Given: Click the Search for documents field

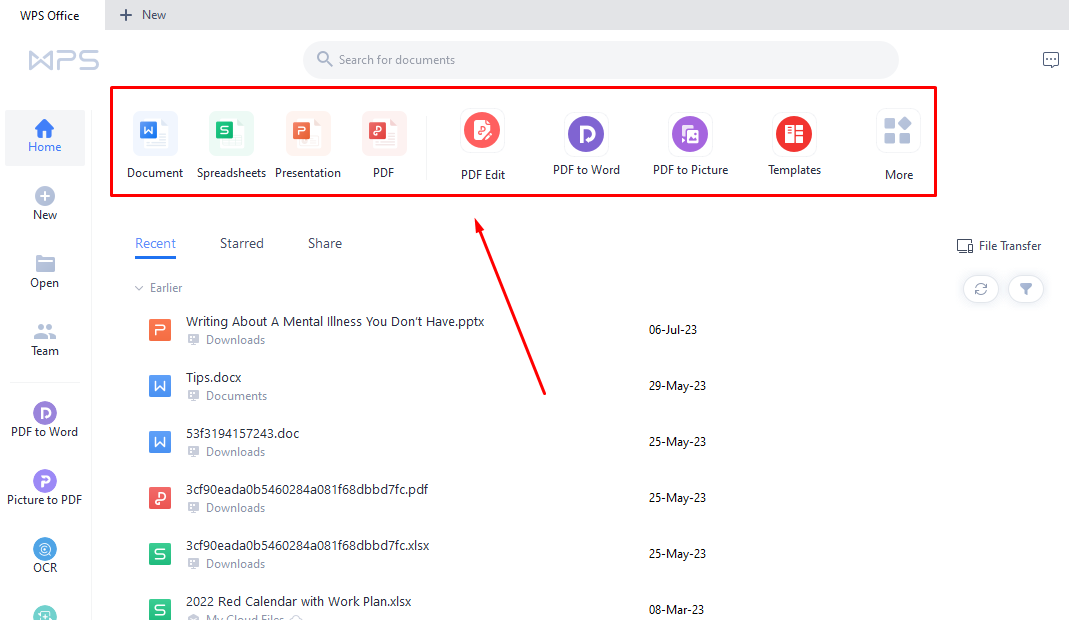Looking at the screenshot, I should point(600,60).
